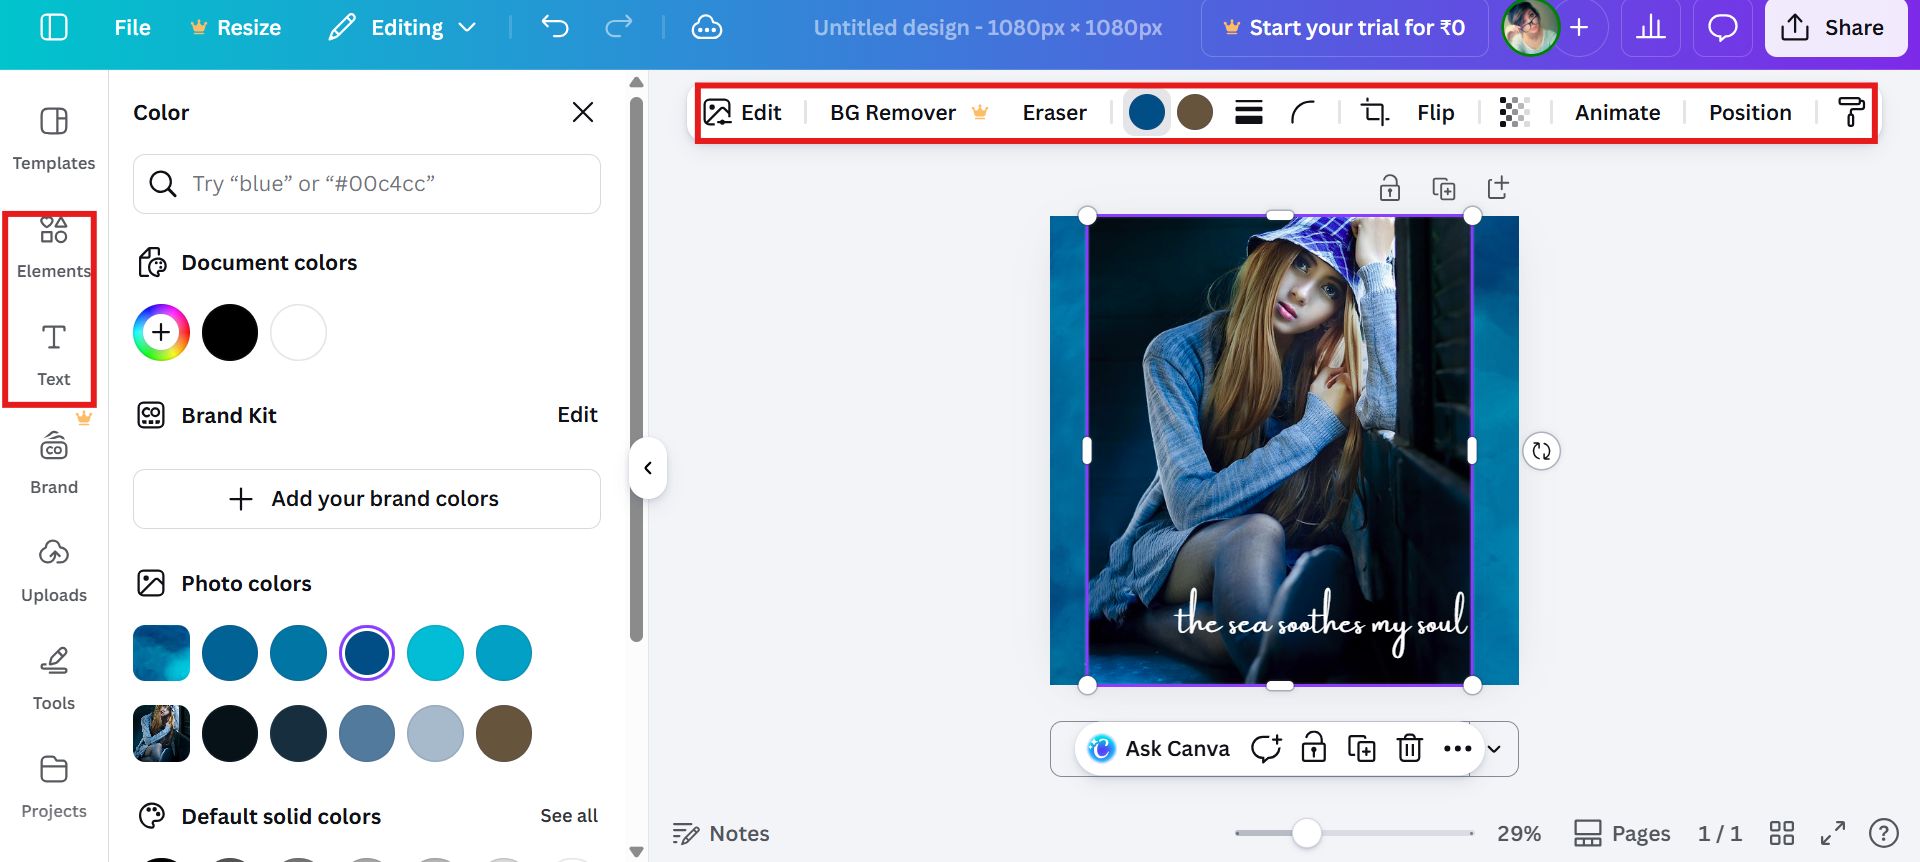This screenshot has width=1920, height=862.
Task: Click the Edit image button
Action: click(742, 113)
